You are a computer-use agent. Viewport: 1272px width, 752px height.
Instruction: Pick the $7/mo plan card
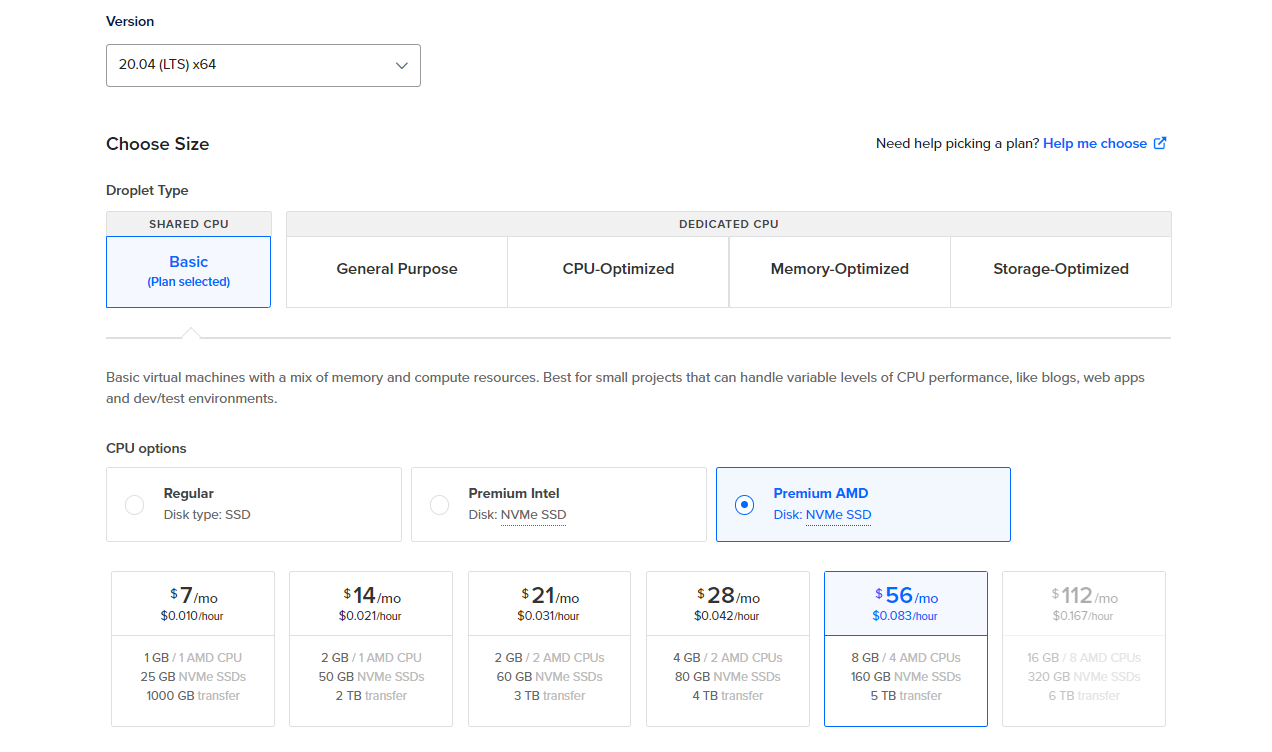point(193,649)
